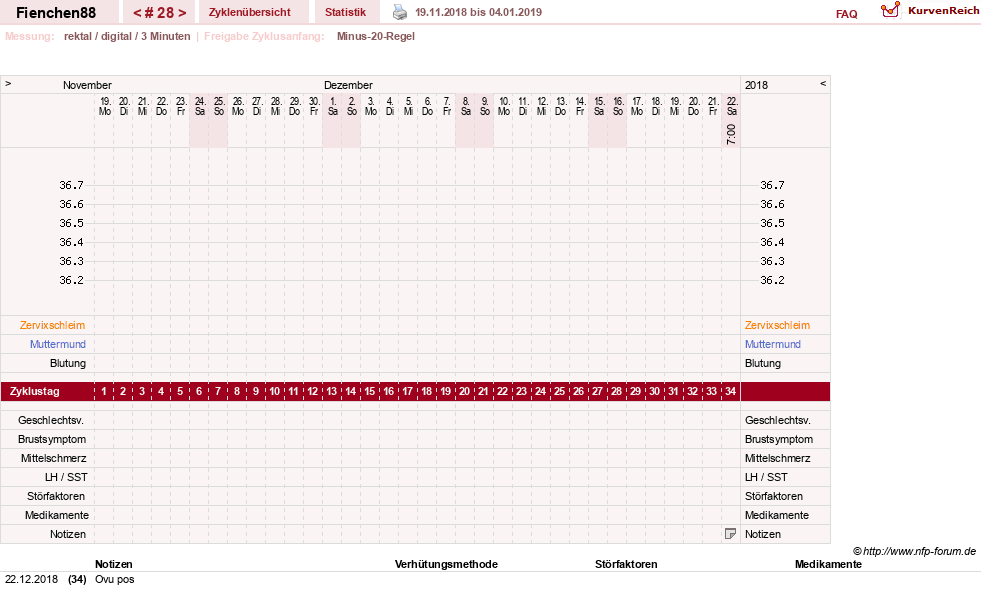Click the Muttermund label on the right side

coord(773,344)
